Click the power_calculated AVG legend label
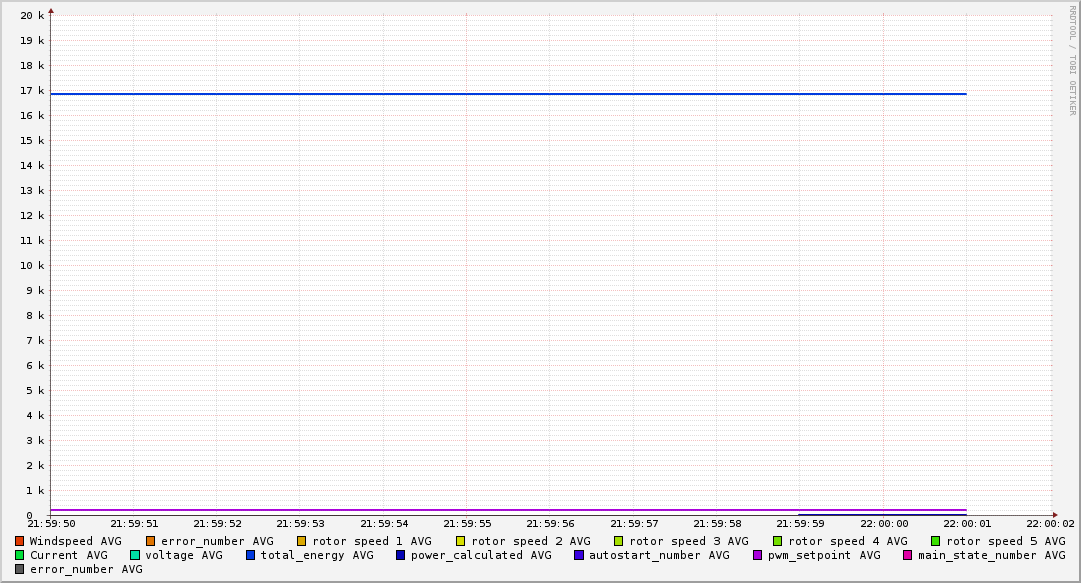Screen dimensions: 1081x583 click(x=480, y=555)
